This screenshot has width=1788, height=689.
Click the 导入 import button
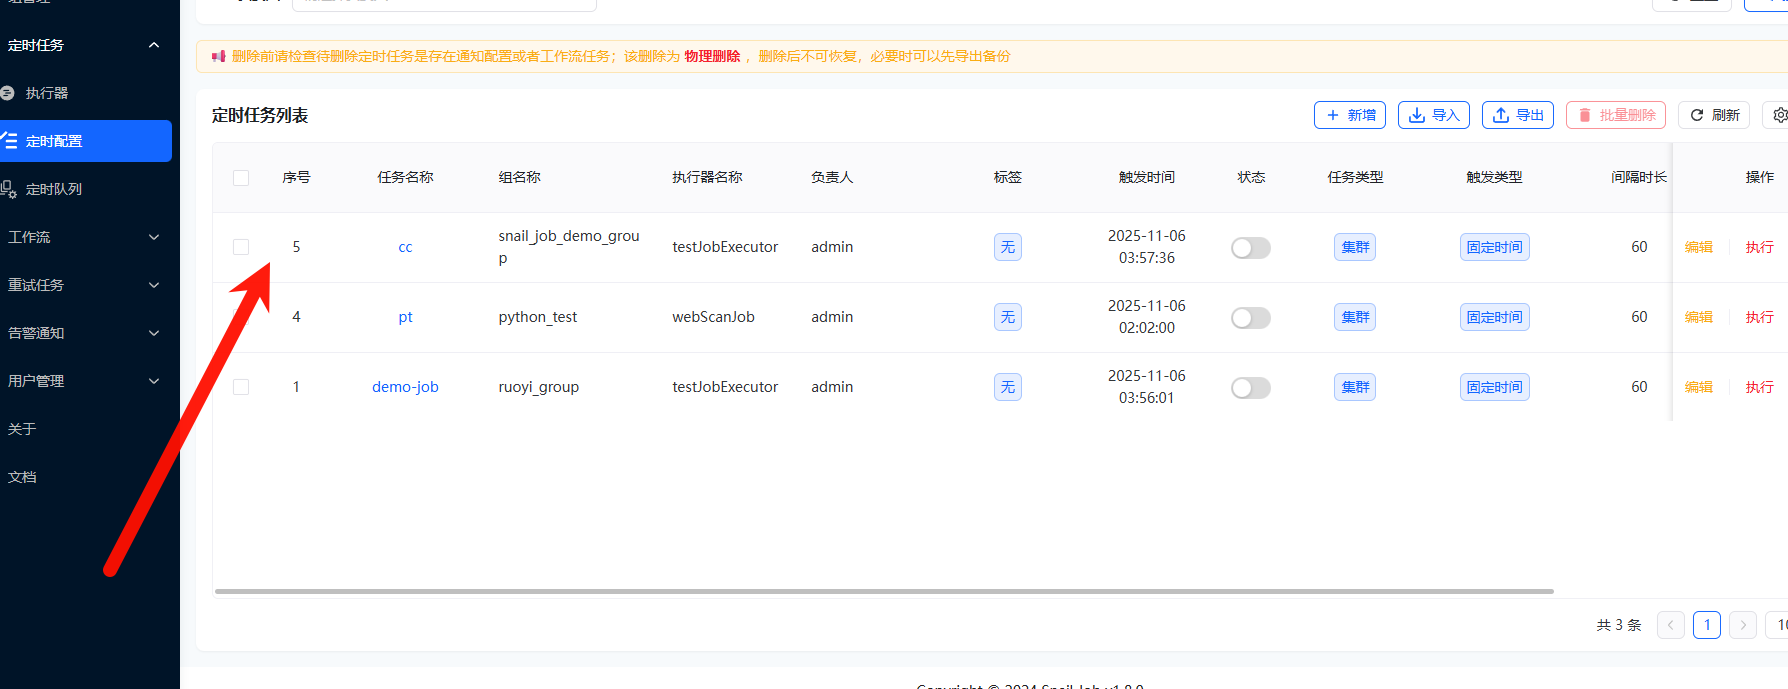(x=1433, y=115)
